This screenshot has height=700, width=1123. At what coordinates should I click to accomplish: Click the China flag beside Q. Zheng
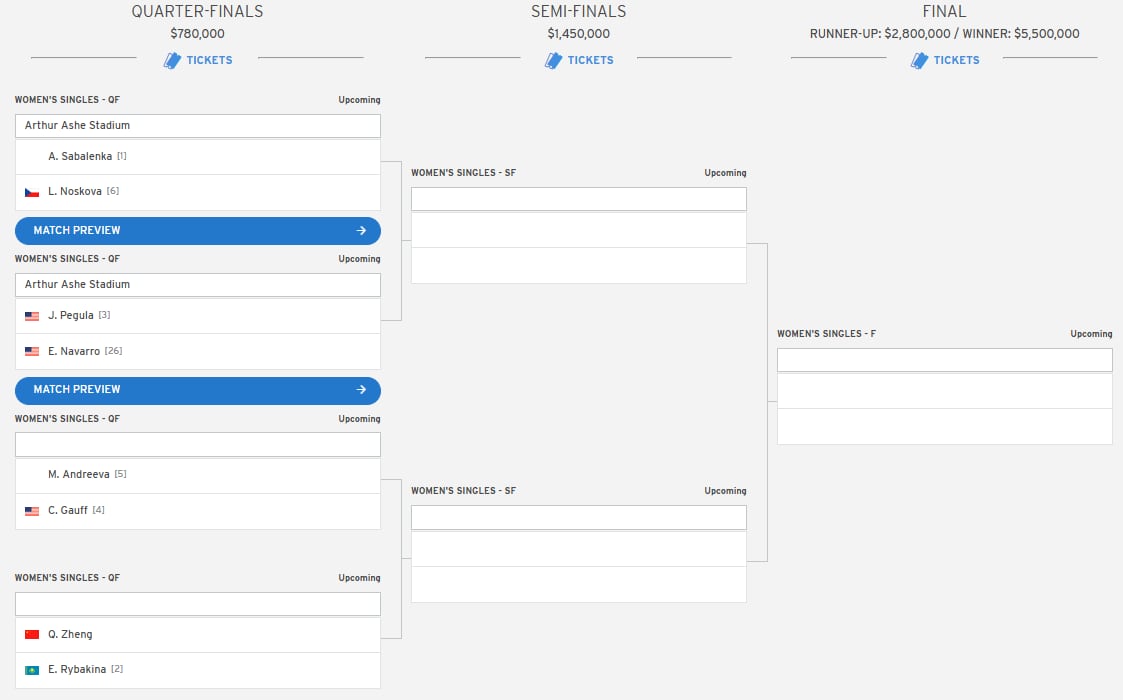[32, 635]
